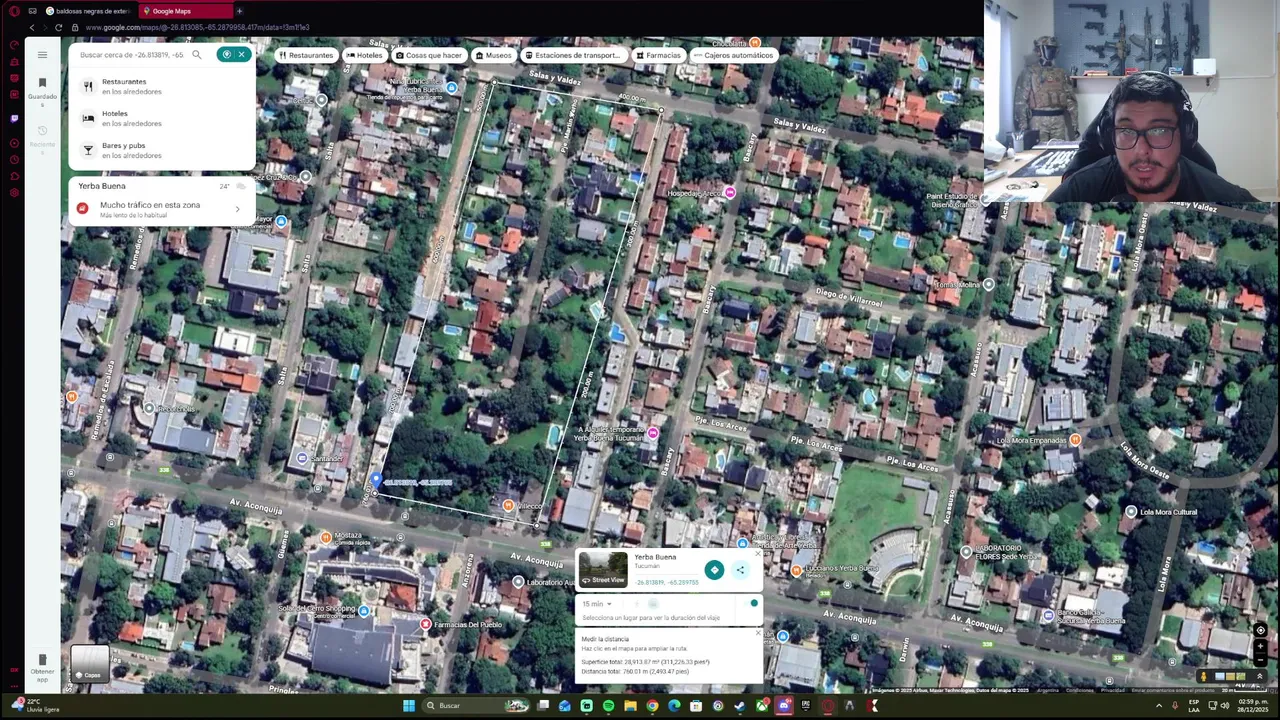Select the Bares y pubs suggestion
This screenshot has height=720, width=1280.
pyautogui.click(x=162, y=151)
